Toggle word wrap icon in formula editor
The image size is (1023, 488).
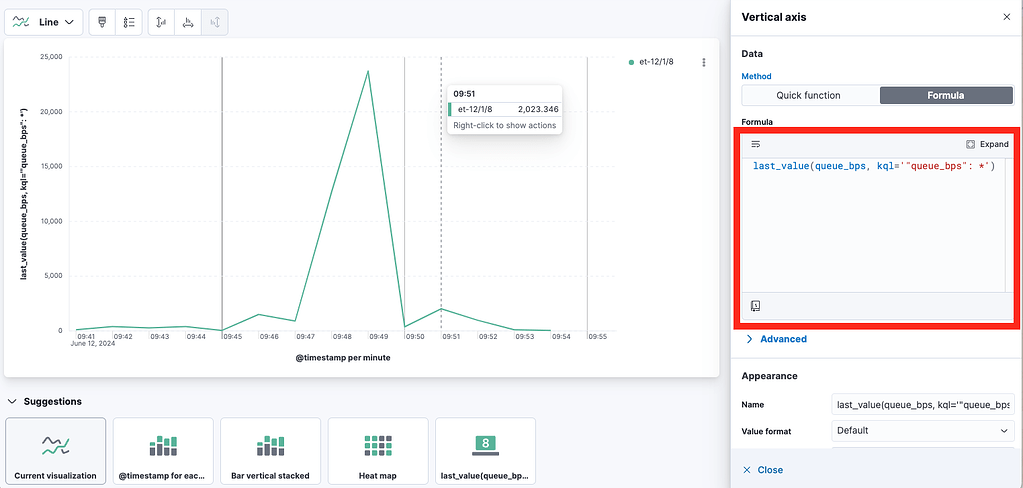pos(756,144)
